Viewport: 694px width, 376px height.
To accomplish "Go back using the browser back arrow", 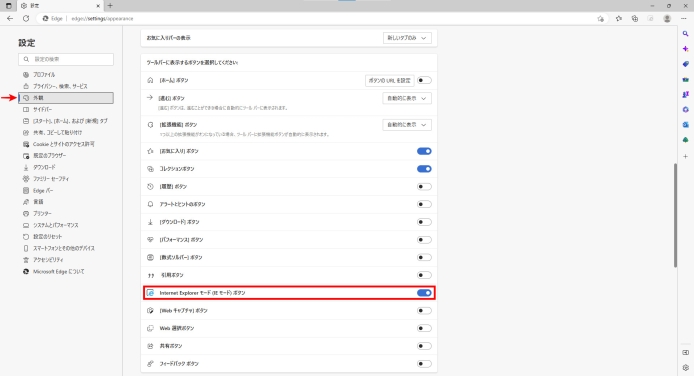I will (10, 19).
